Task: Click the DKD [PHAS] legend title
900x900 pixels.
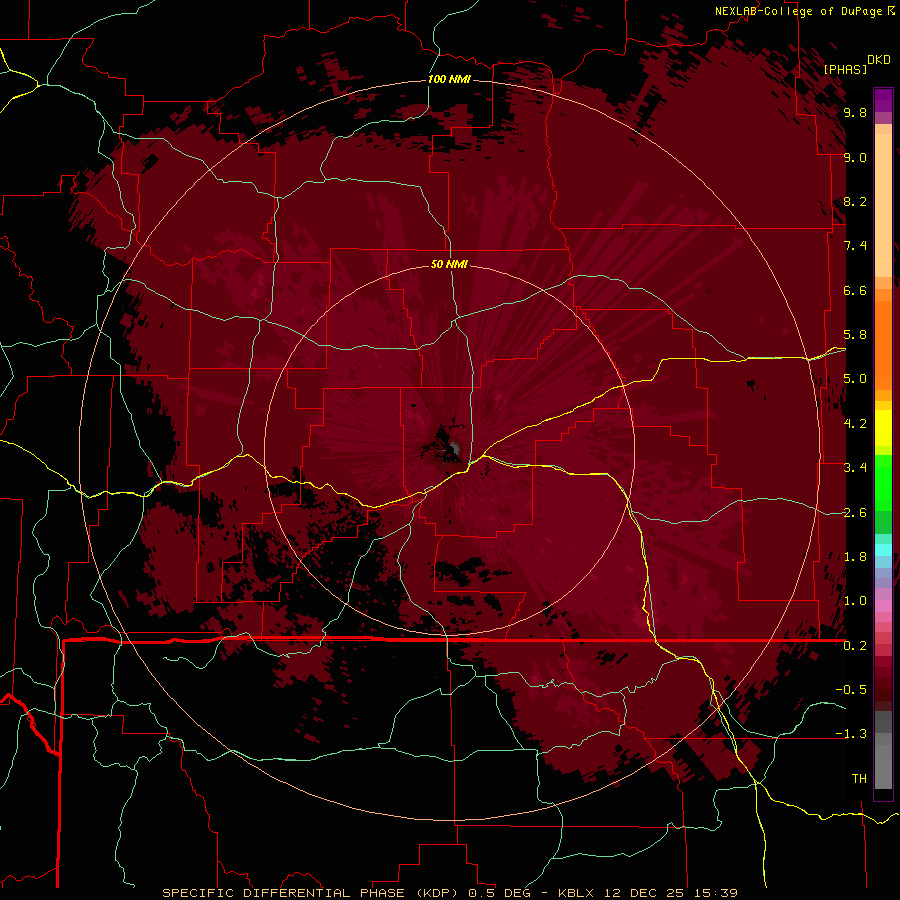Action: click(856, 64)
